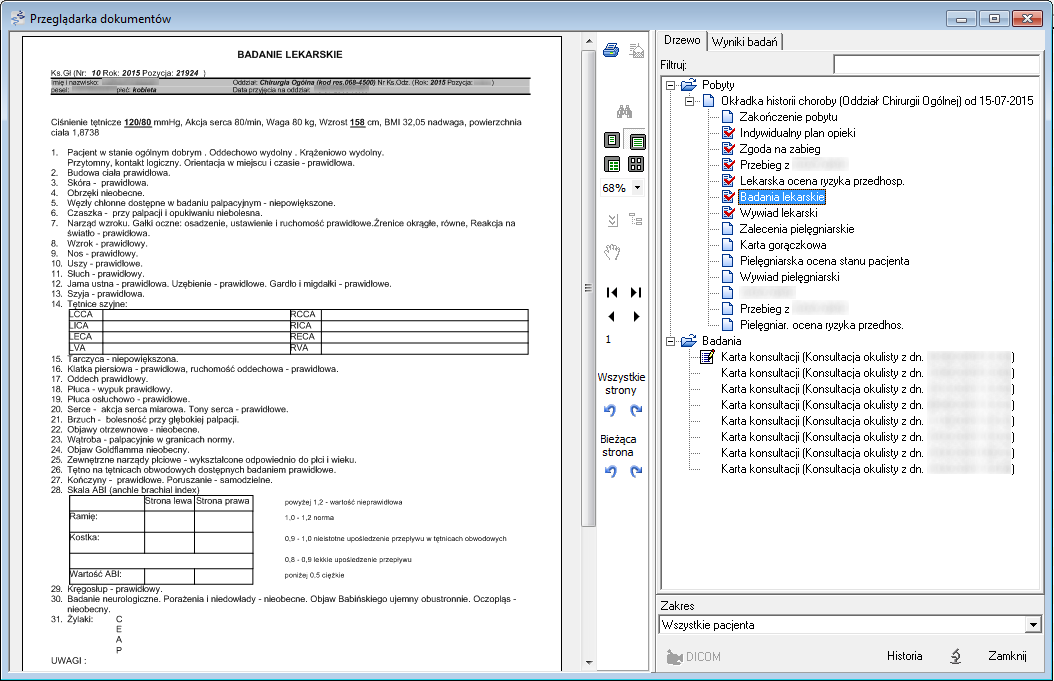The width and height of the screenshot is (1054, 681).
Task: Click the preview scrollbar up arrow
Action: (x=589, y=41)
